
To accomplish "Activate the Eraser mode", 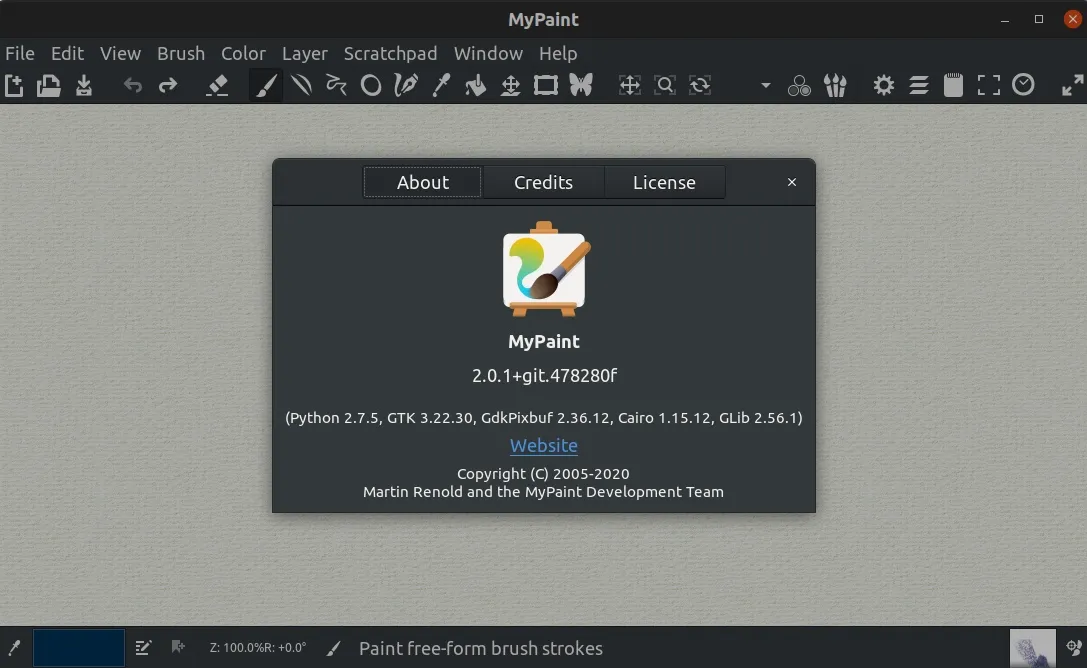I will pyautogui.click(x=218, y=85).
